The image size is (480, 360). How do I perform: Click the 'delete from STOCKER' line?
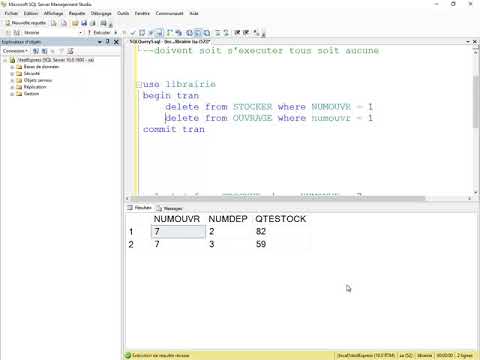[269, 107]
